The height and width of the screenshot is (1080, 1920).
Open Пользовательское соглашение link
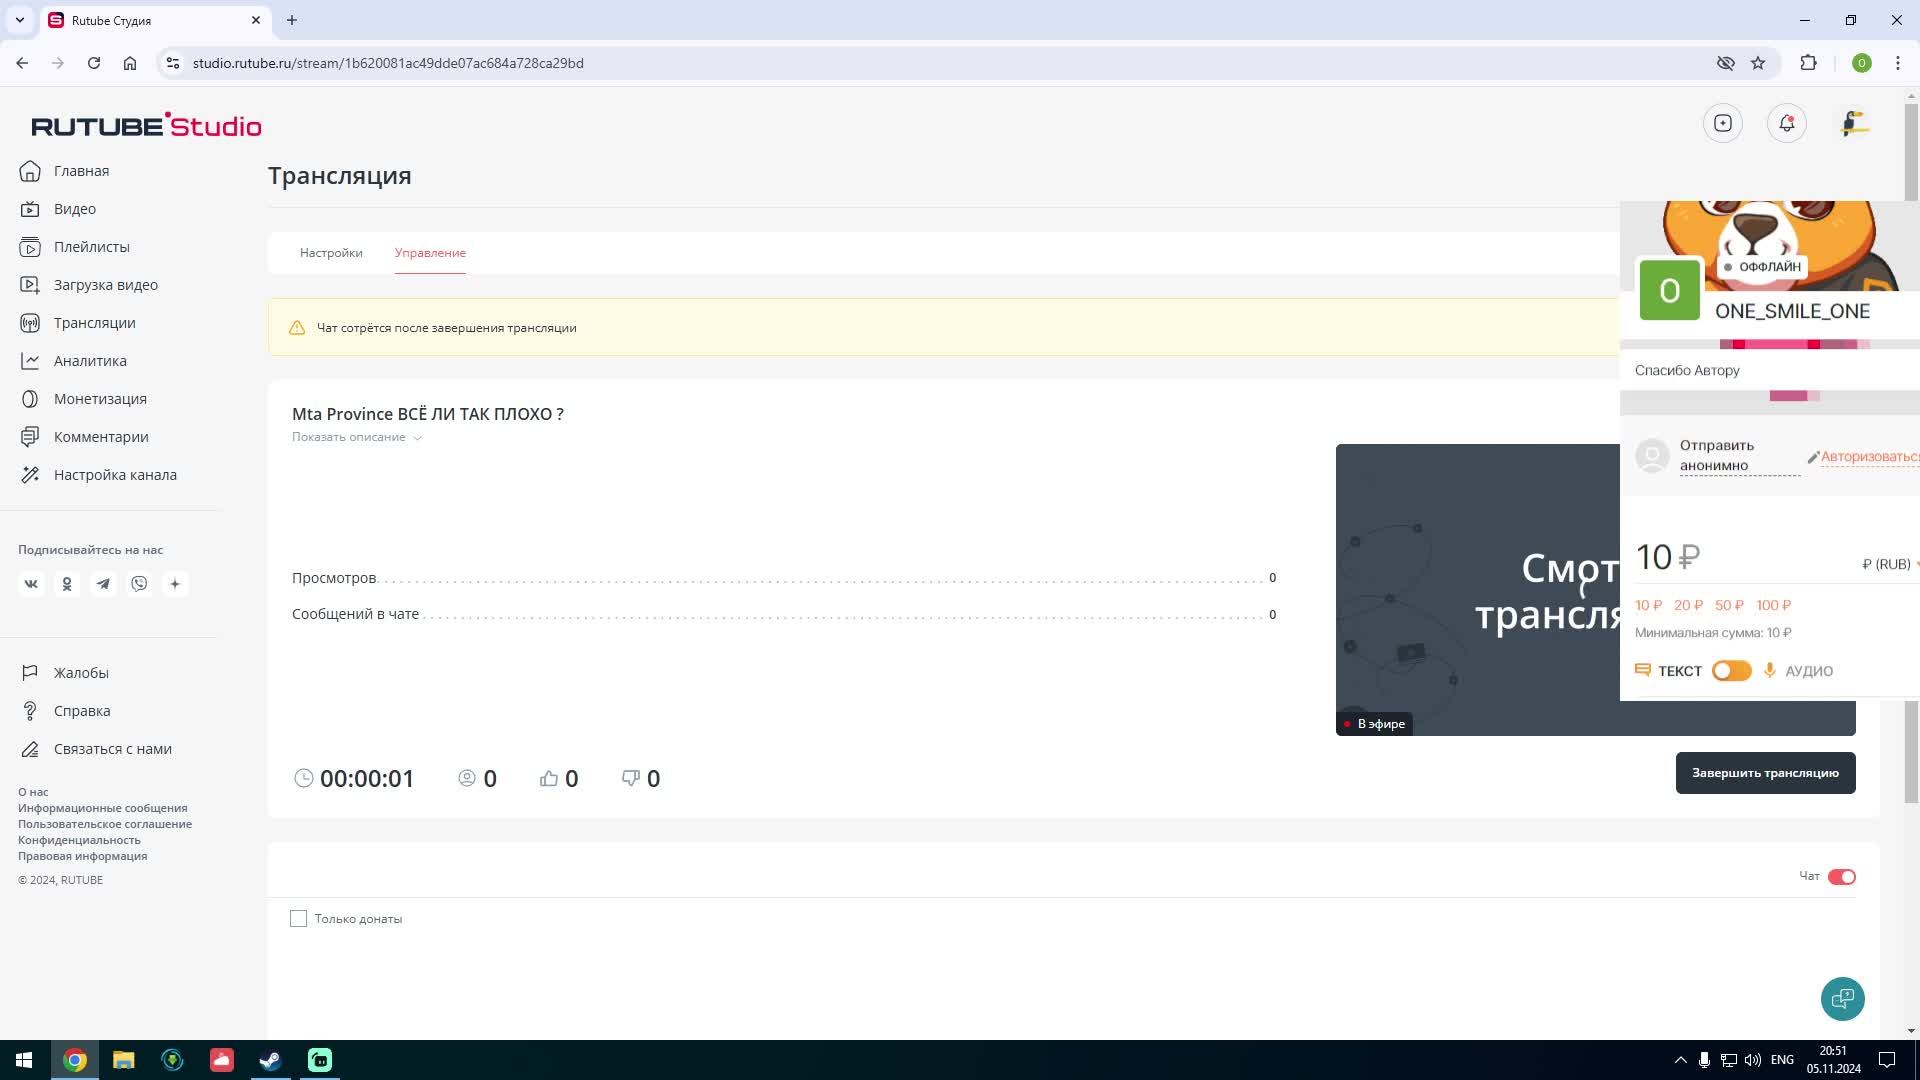click(x=105, y=824)
